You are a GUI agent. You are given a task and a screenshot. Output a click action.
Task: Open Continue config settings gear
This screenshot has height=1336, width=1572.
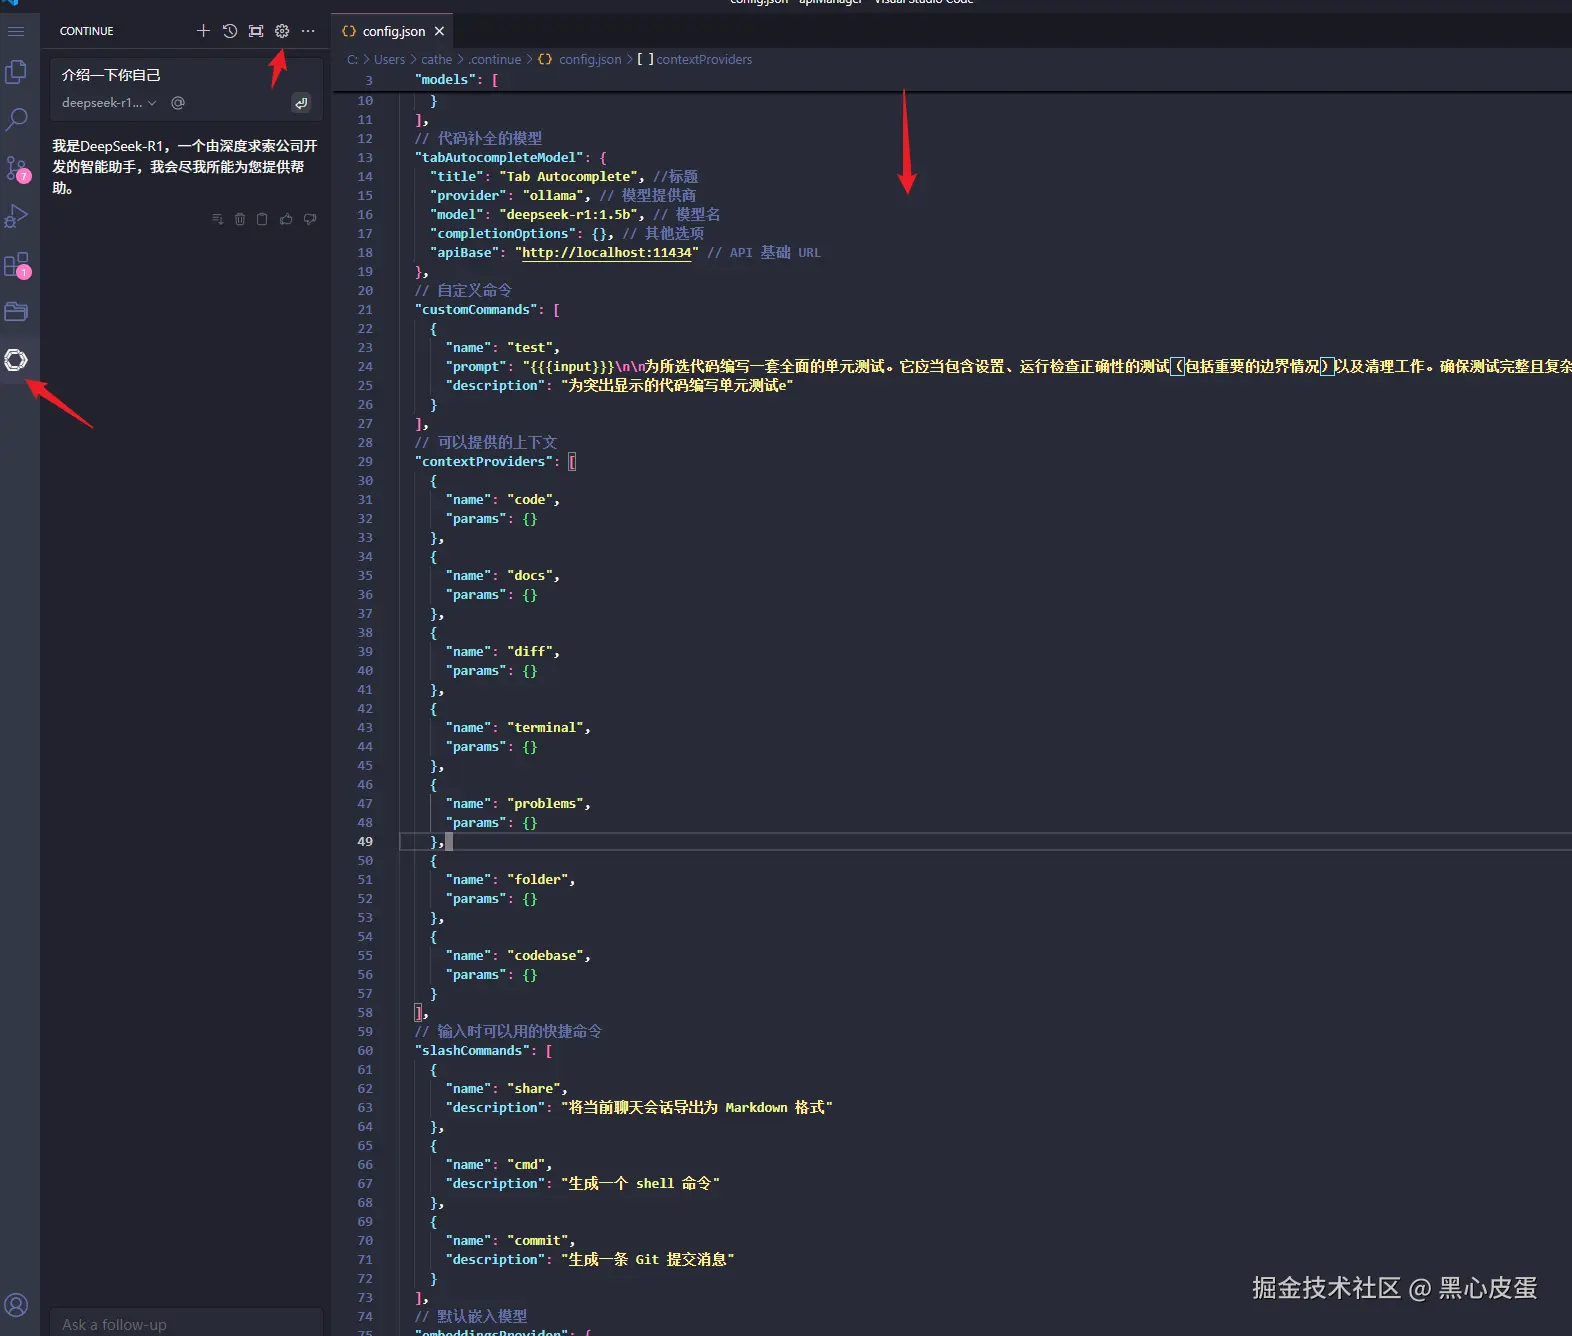(x=282, y=31)
